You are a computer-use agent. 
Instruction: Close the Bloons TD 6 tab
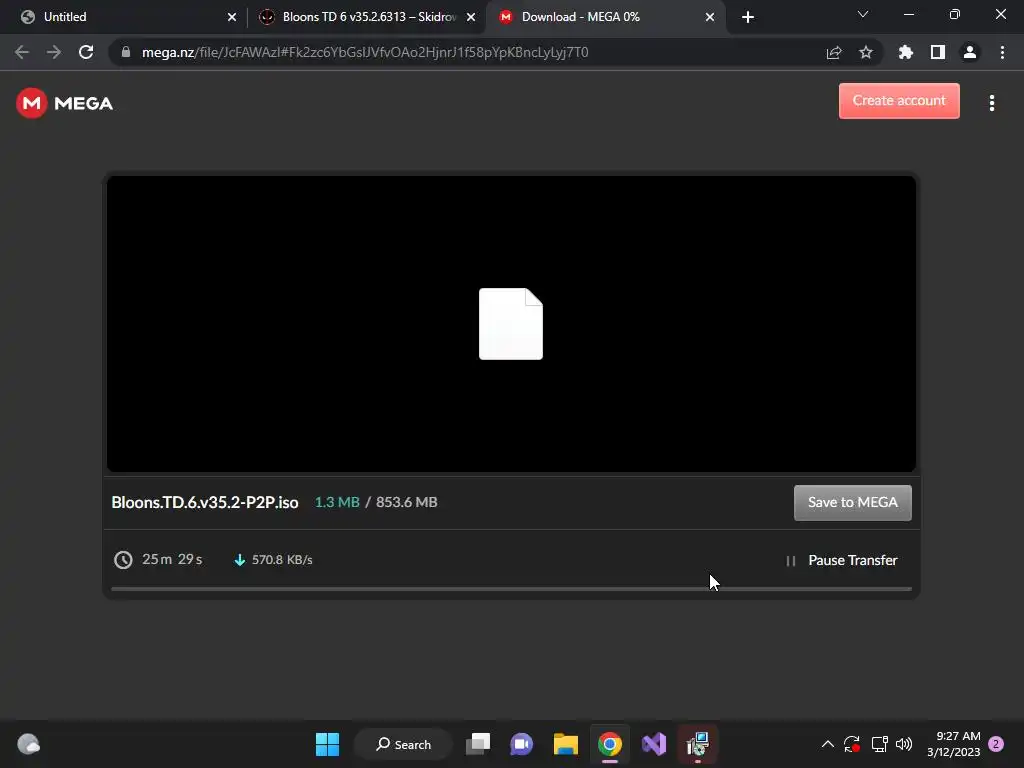tap(471, 17)
